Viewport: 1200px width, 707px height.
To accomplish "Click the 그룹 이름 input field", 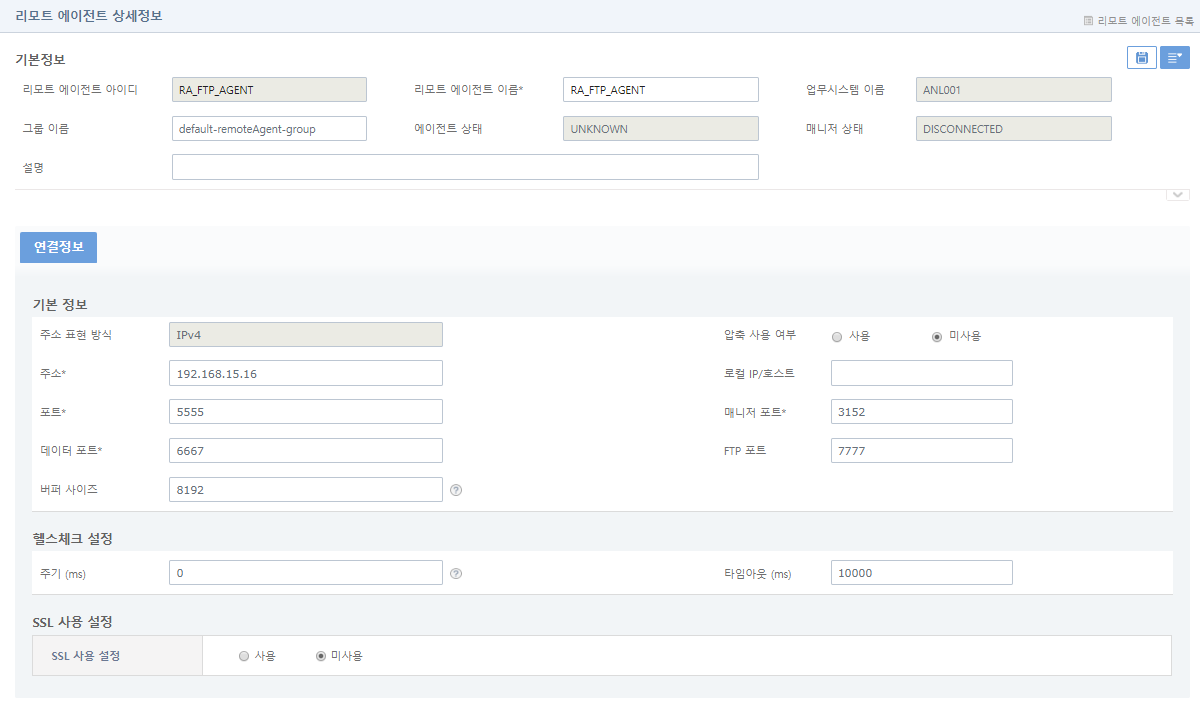I will pos(269,129).
